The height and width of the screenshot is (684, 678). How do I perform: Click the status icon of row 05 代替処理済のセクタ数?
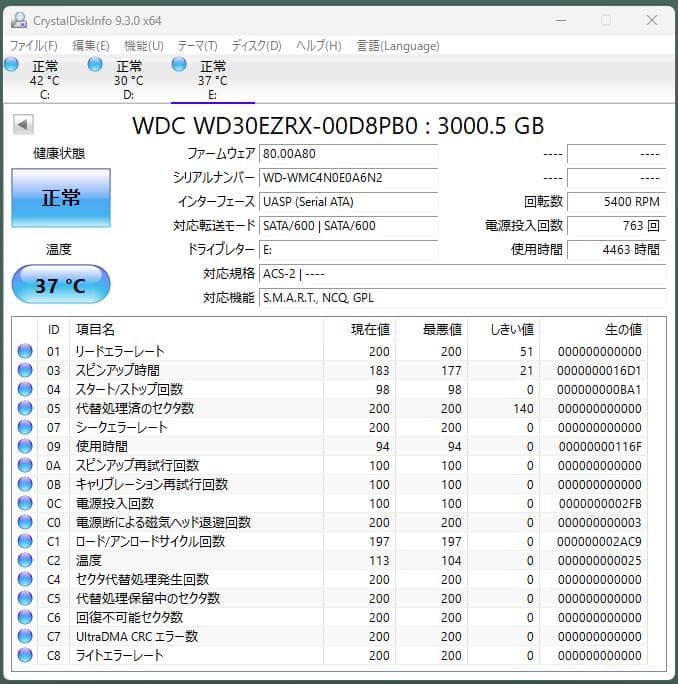[25, 408]
